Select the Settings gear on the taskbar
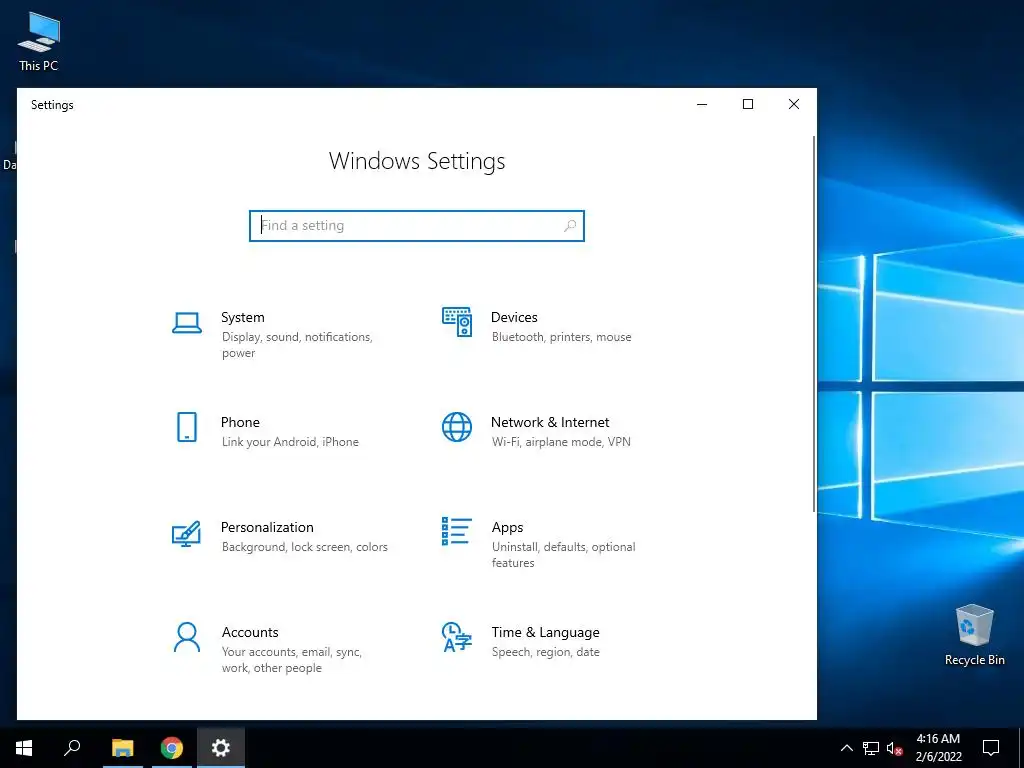Screen dimensions: 1024x768 221,748
